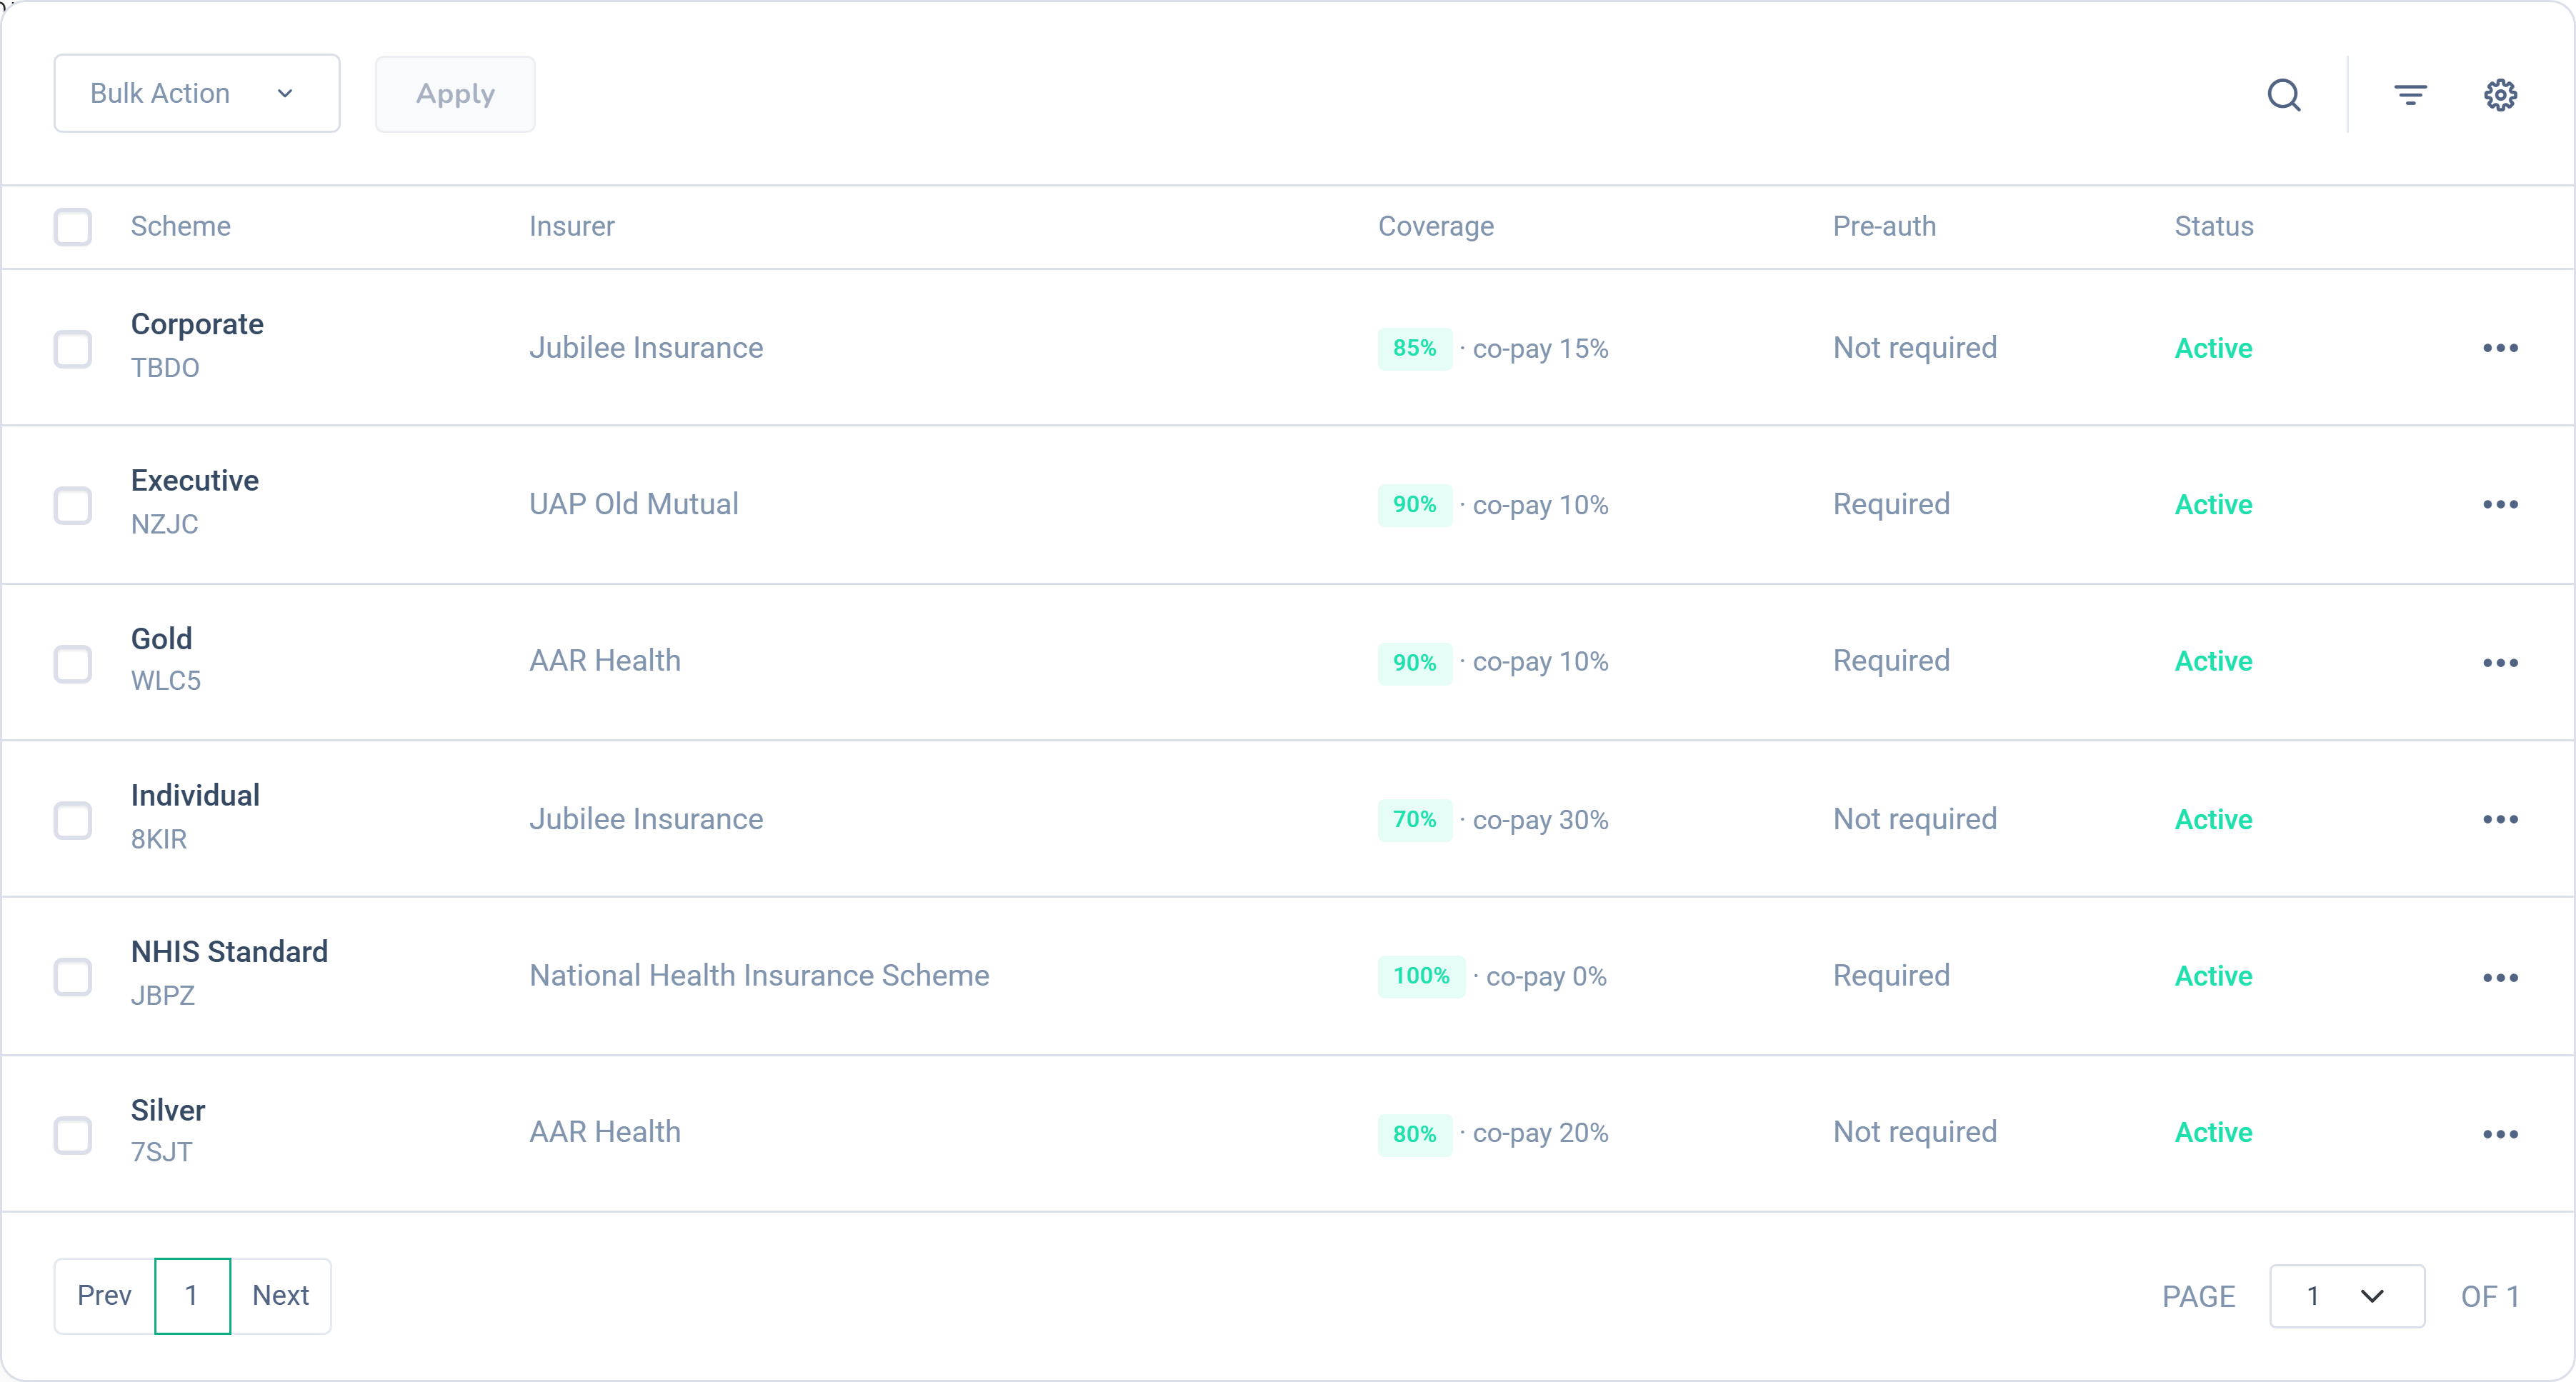This screenshot has height=1382, width=2576.
Task: Click the 80% coverage badge
Action: pyautogui.click(x=1415, y=1134)
